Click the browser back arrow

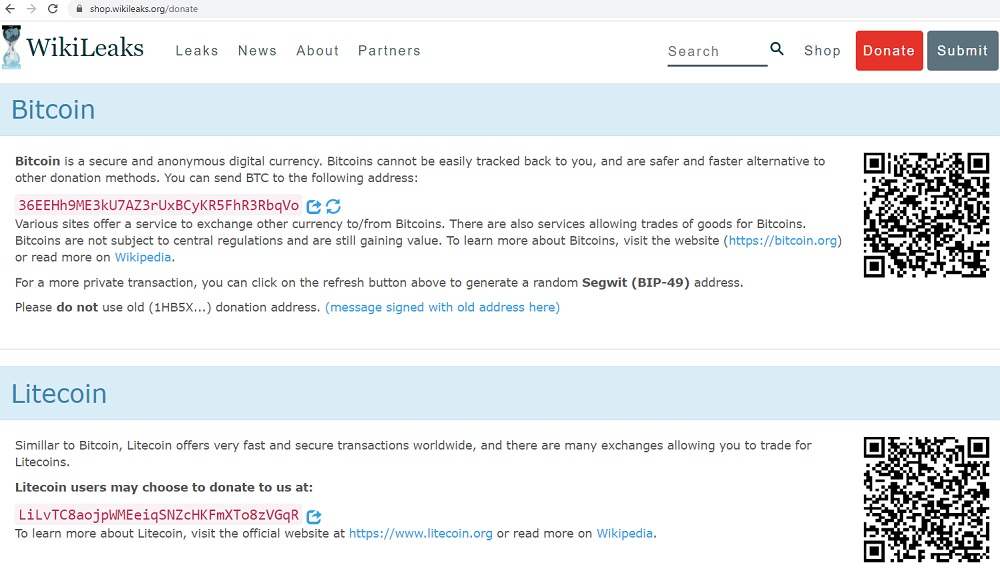(x=11, y=9)
